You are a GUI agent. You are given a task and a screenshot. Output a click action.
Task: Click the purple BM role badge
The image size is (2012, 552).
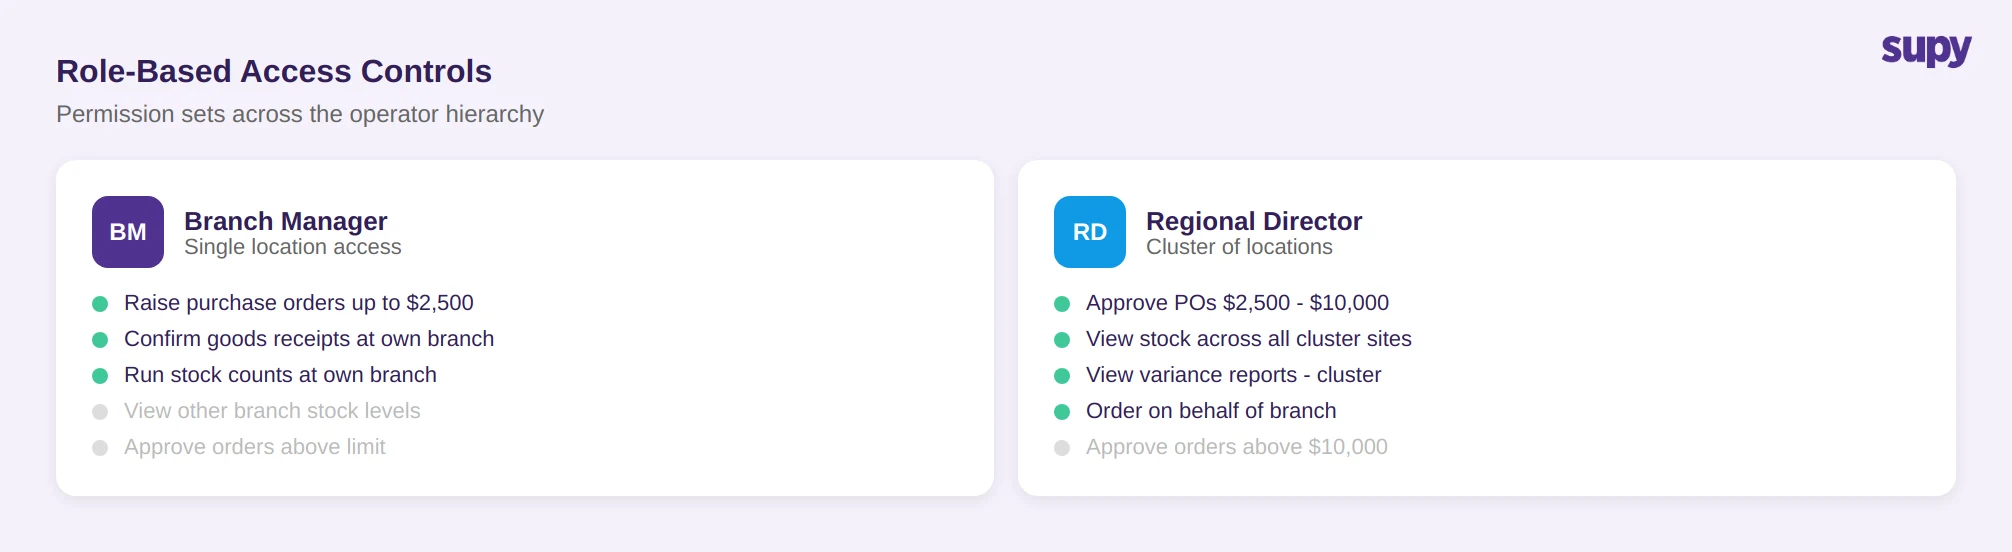(128, 232)
